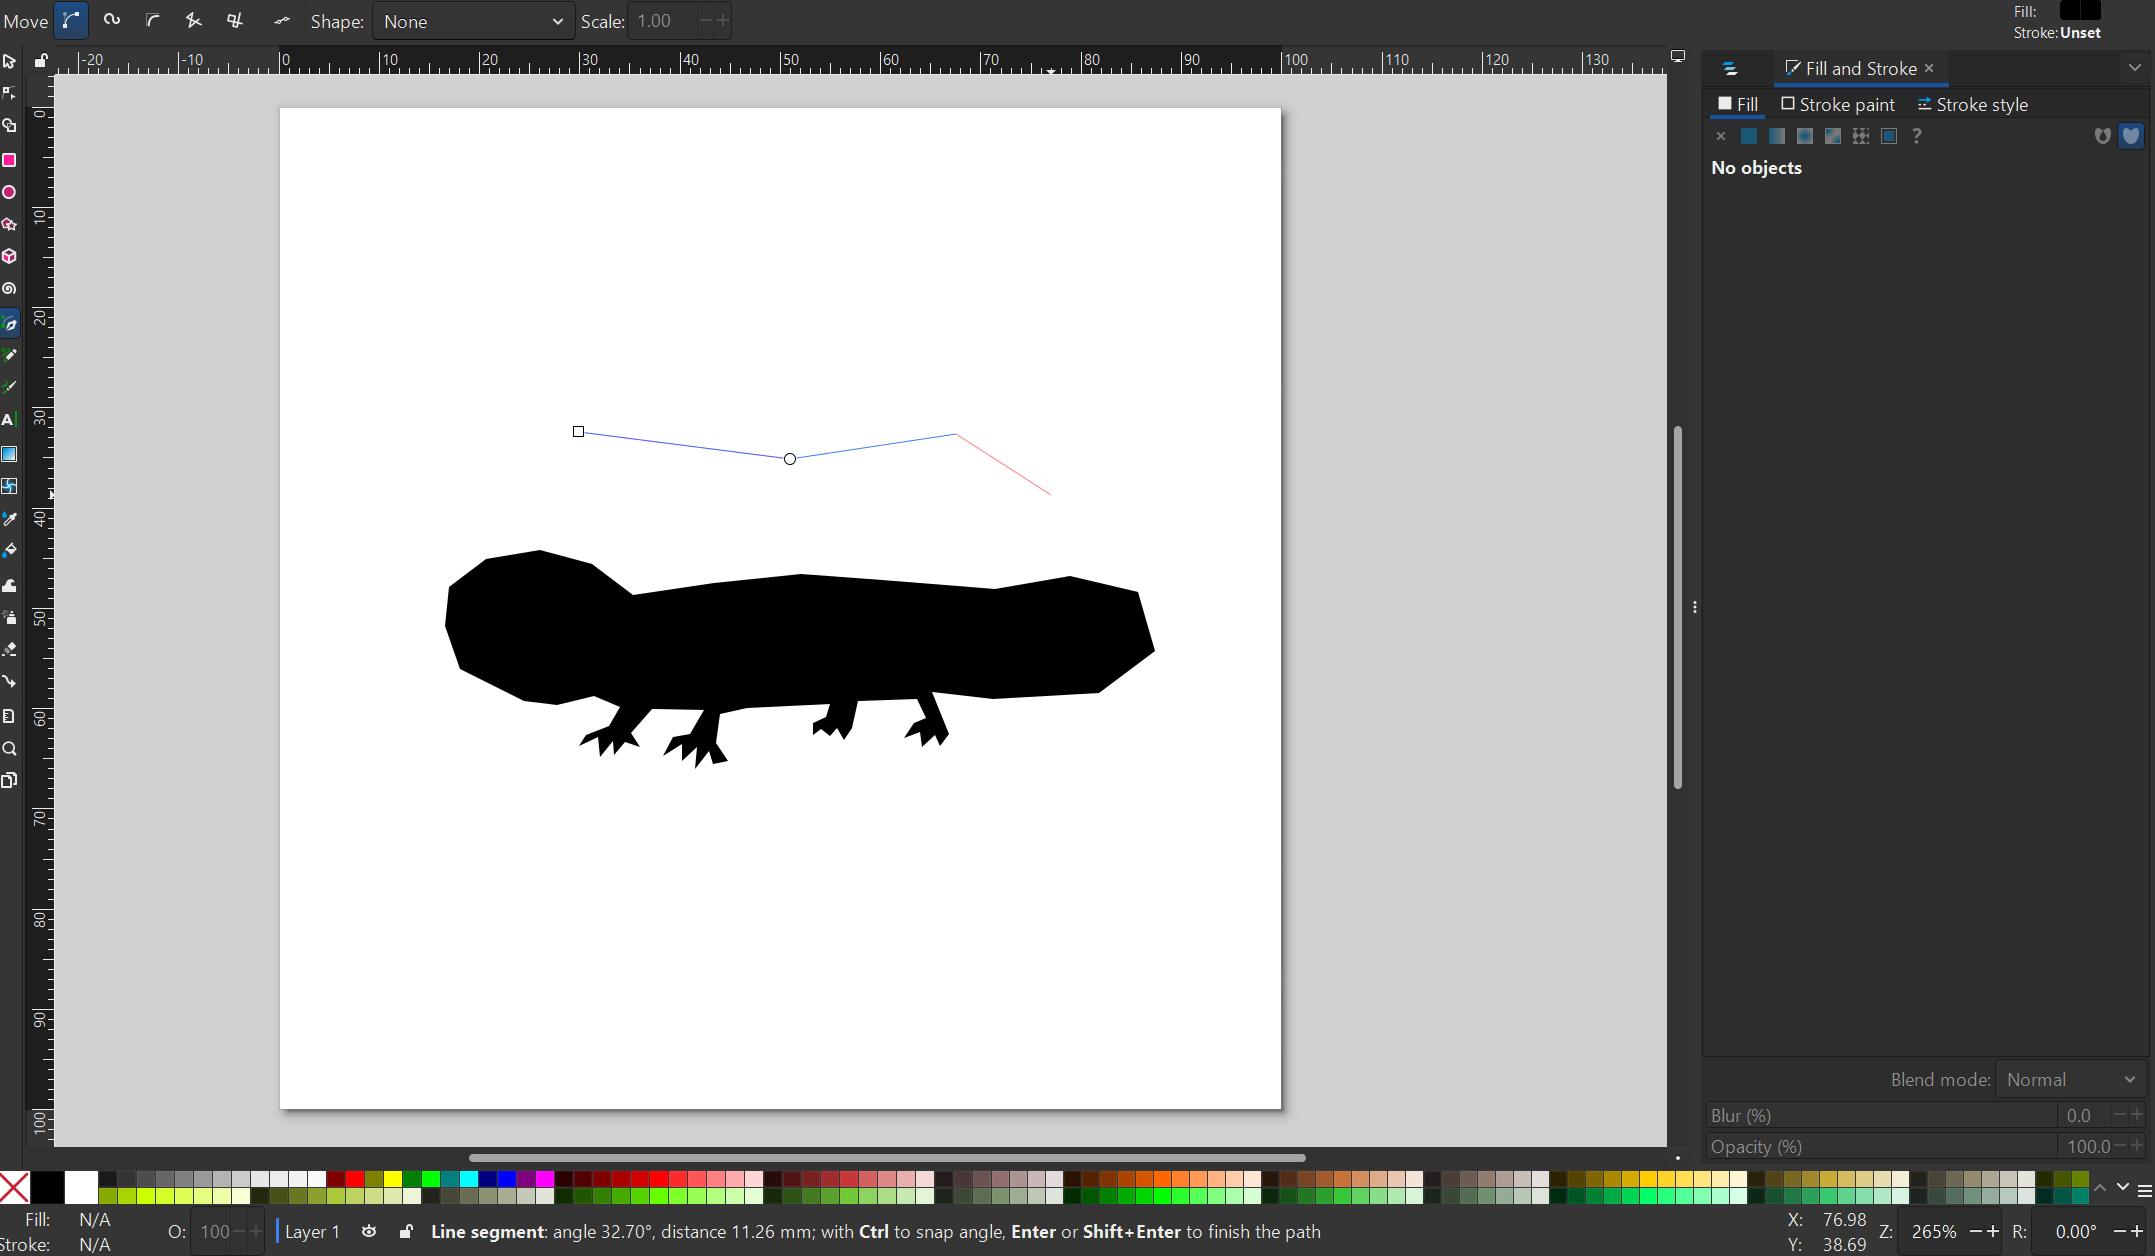Close the Fill and Stroke tab
Viewport: 2155px width, 1256px height.
pyautogui.click(x=1929, y=68)
